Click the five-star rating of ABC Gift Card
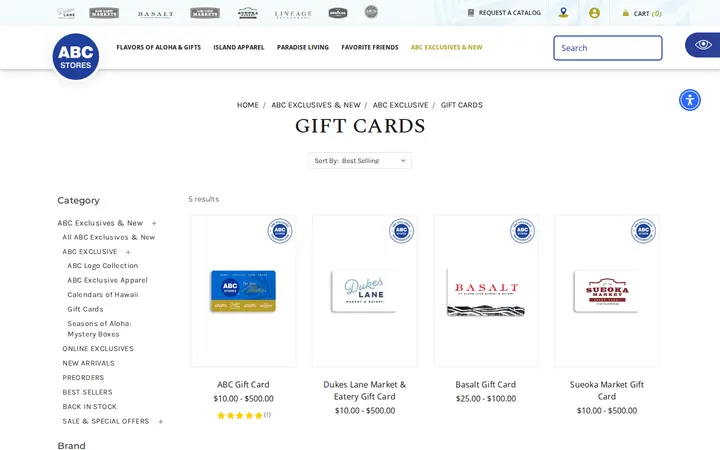Viewport: 720px width, 450px height. coord(239,416)
